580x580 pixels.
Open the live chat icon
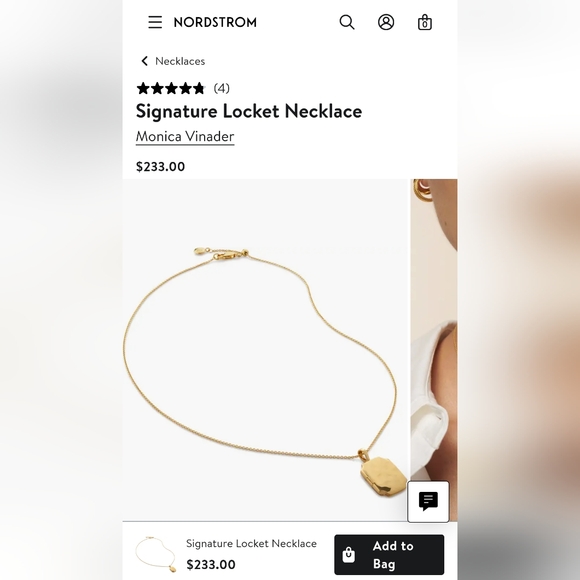click(428, 502)
